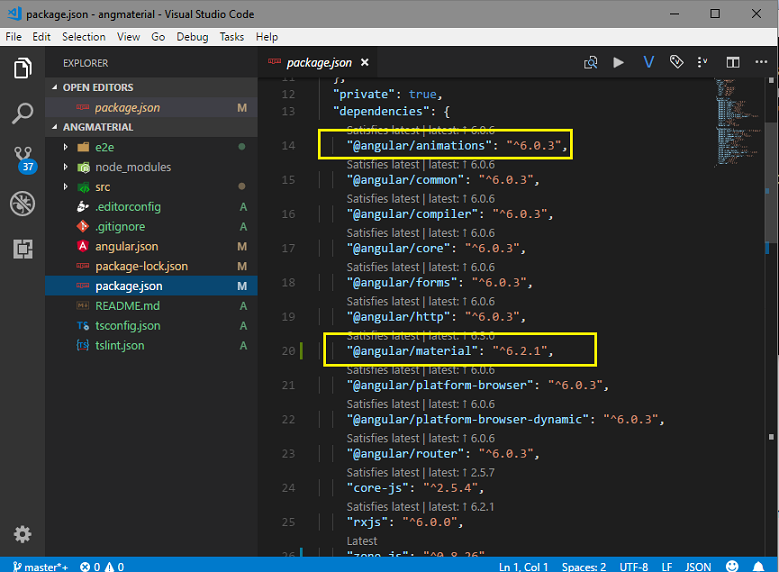The width and height of the screenshot is (779, 572).
Task: Open notifications bell in status bar
Action: point(758,566)
